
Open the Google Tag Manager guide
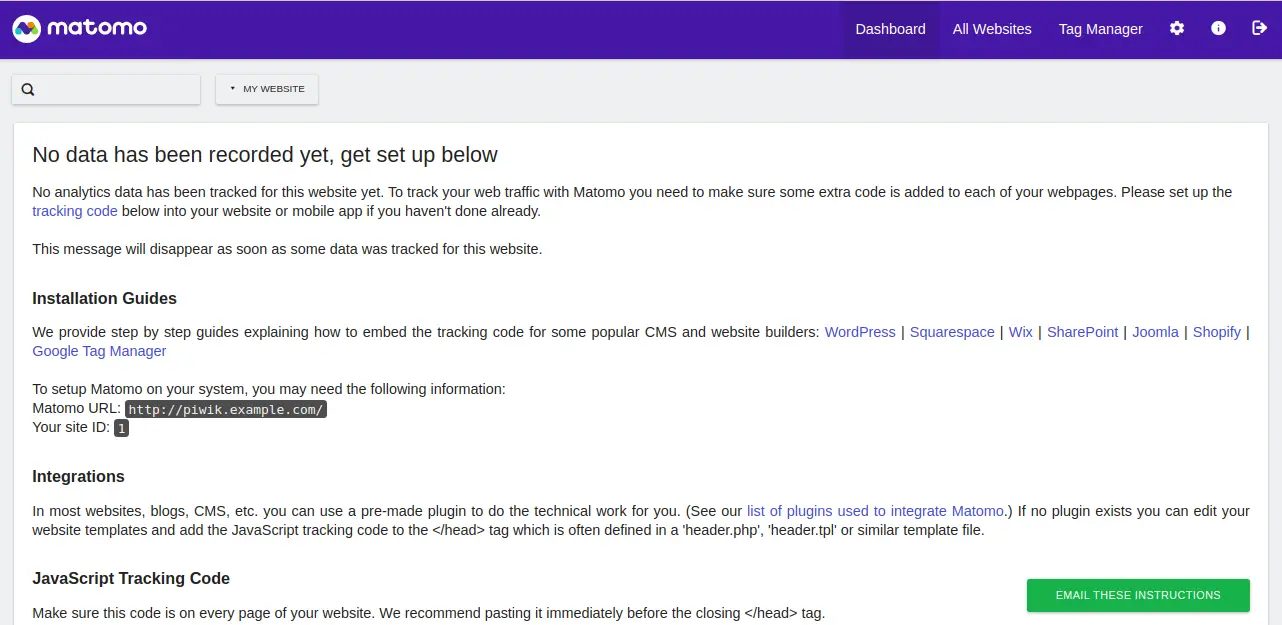point(99,351)
